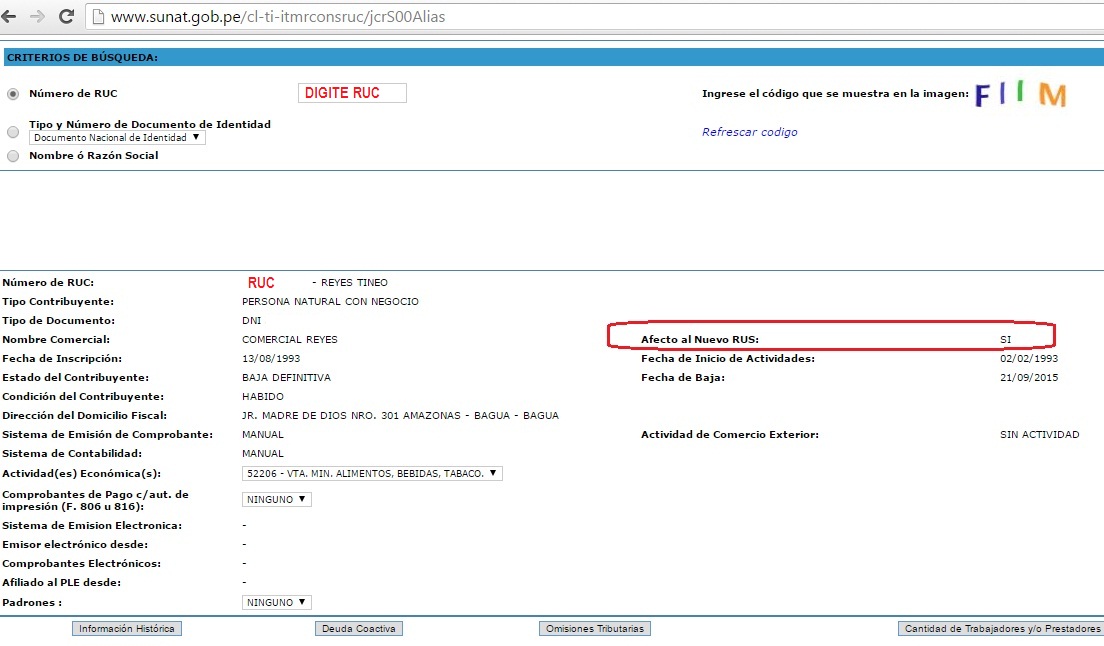Screen dimensions: 1104x646
Task: Open Información Histórica
Action: (x=127, y=628)
